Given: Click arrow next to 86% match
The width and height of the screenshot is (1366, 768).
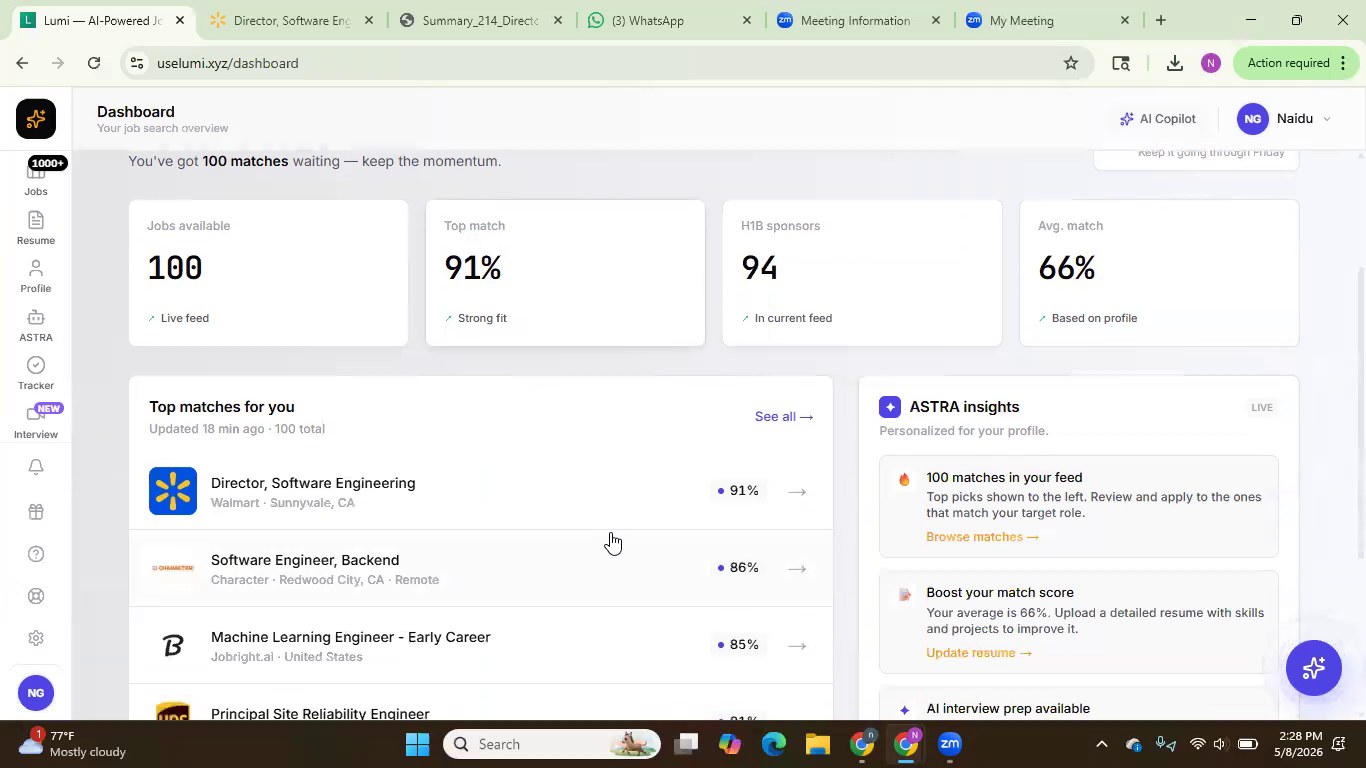Looking at the screenshot, I should click(797, 569).
